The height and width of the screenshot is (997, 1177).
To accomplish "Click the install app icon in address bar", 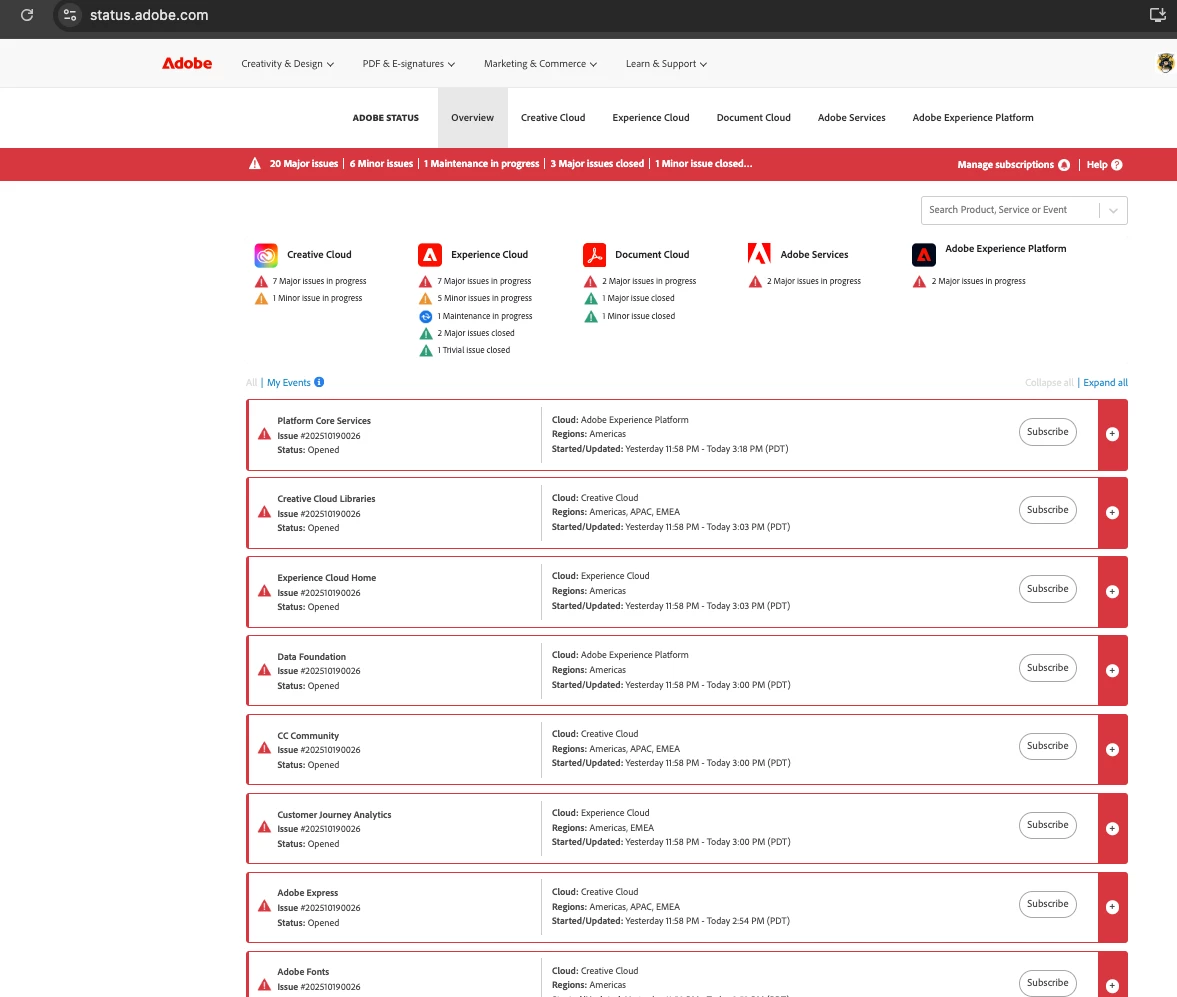I will 1157,15.
